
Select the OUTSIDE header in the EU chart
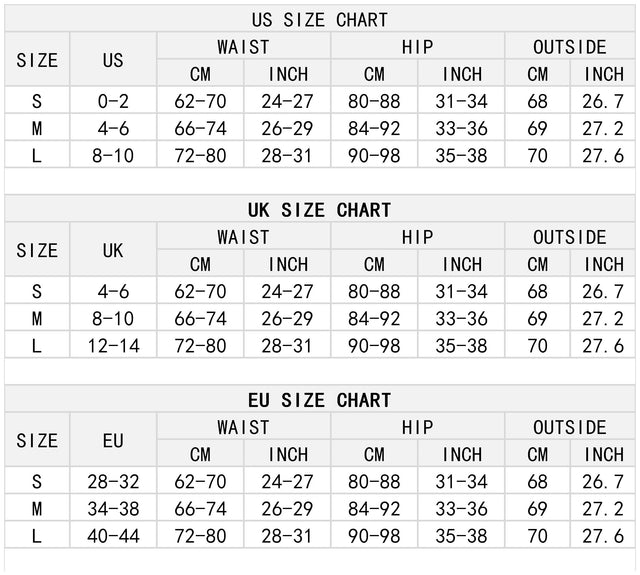570,427
